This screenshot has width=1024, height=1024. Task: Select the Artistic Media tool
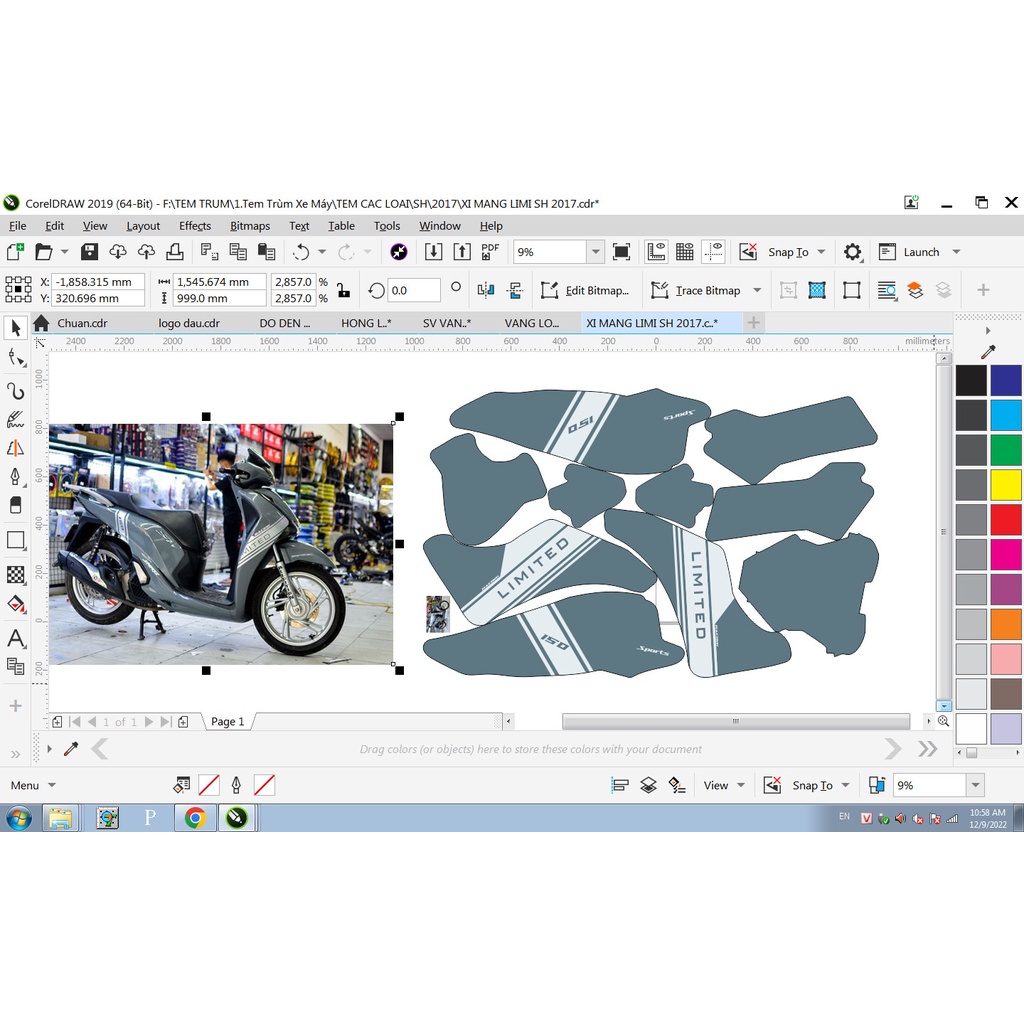[x=15, y=419]
